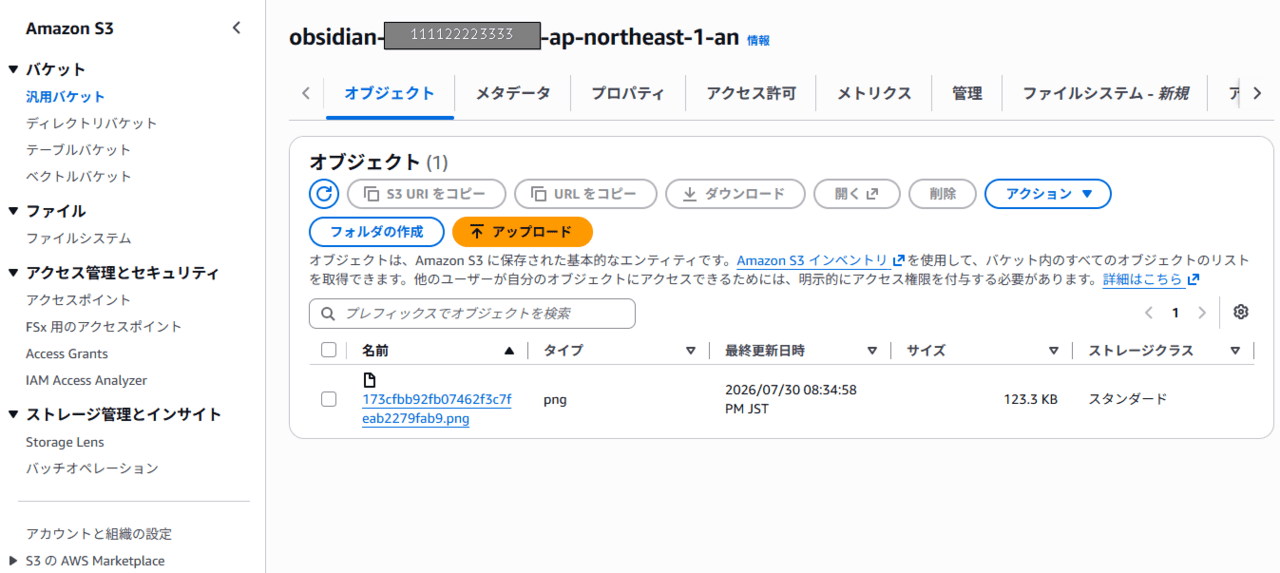Click the Amazon S3 sidebar title

click(x=69, y=29)
